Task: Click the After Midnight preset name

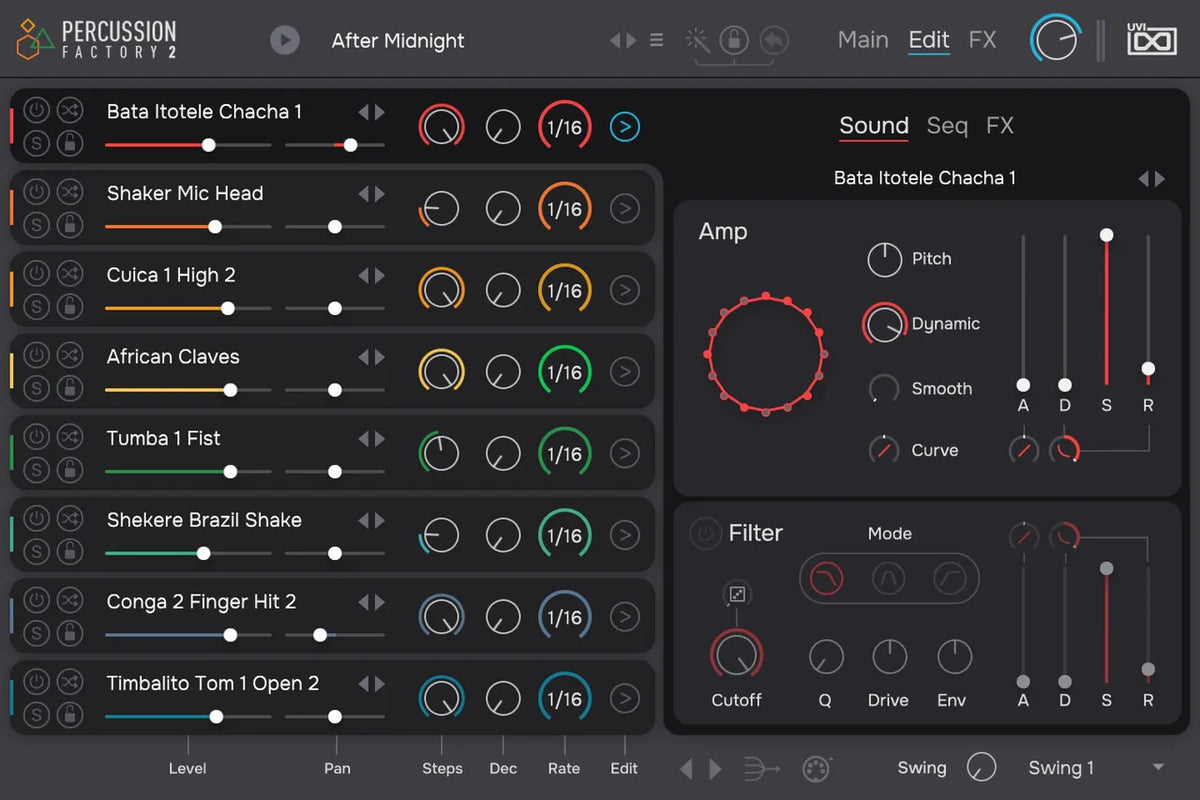Action: coord(398,41)
